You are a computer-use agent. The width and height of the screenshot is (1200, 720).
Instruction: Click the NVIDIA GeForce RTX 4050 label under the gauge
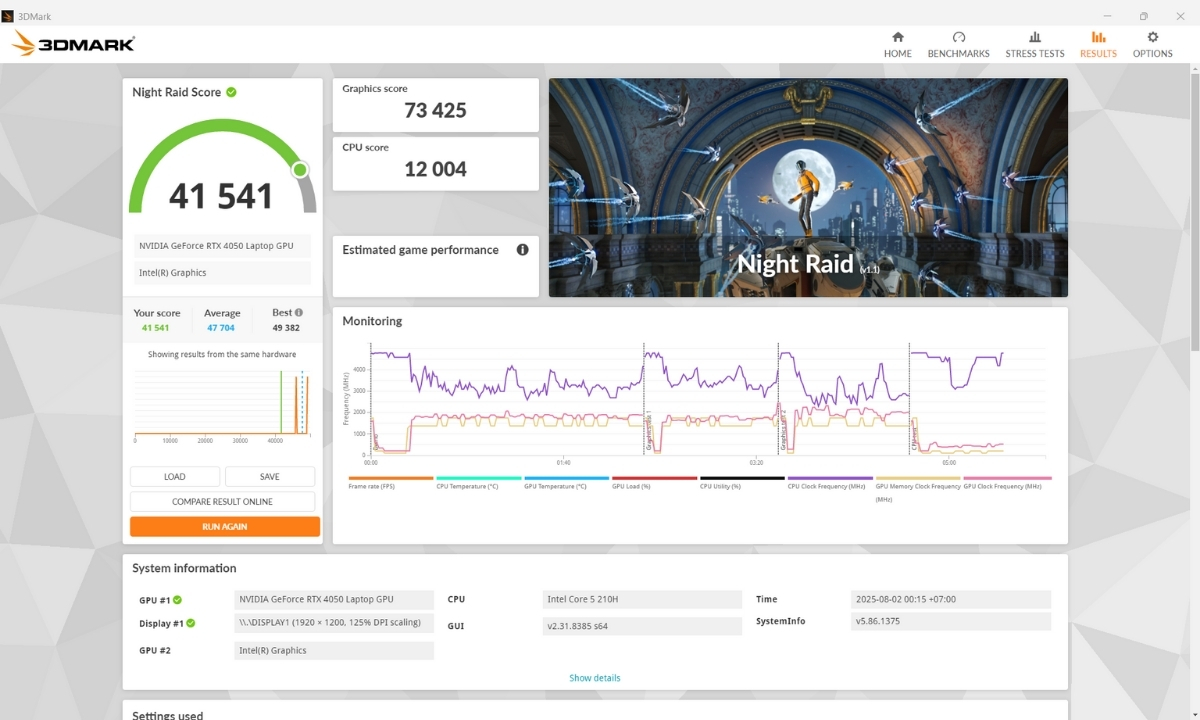point(222,246)
